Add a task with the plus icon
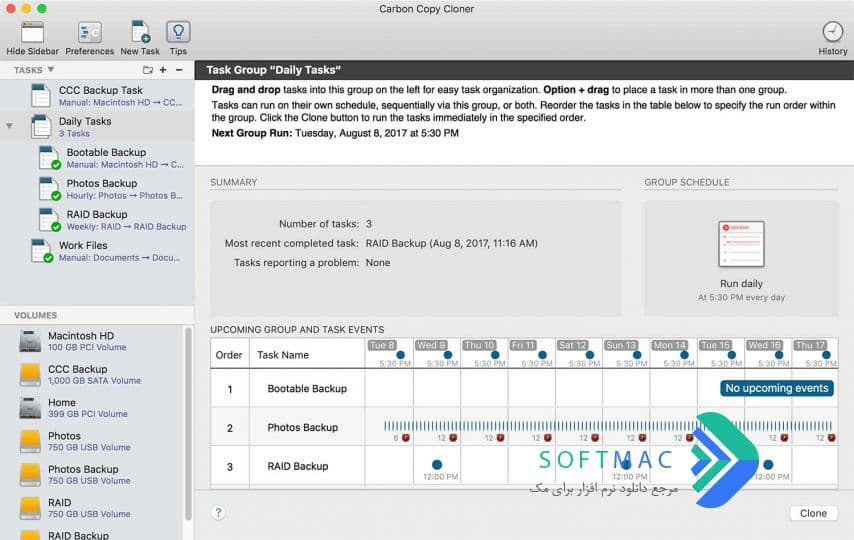The height and width of the screenshot is (540, 854). [163, 70]
